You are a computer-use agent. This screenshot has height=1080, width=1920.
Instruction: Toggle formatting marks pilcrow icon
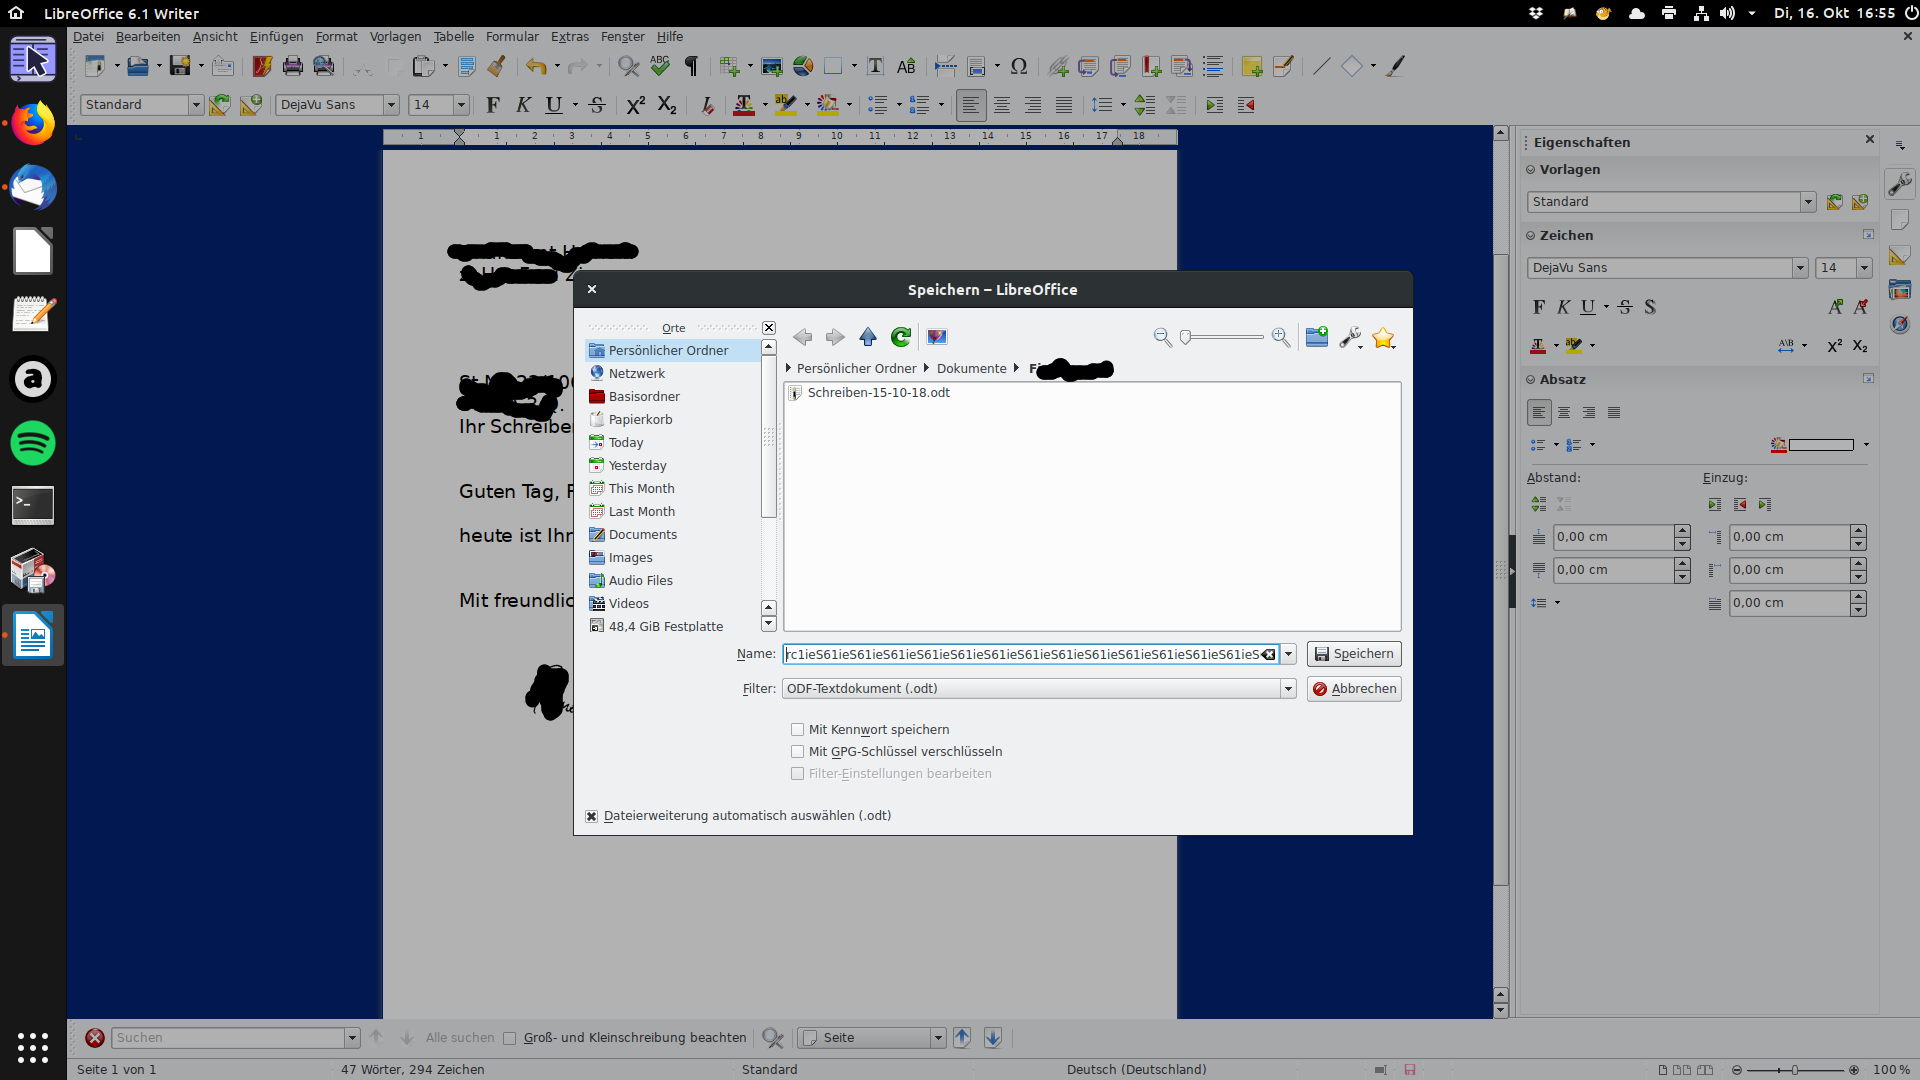(x=691, y=66)
